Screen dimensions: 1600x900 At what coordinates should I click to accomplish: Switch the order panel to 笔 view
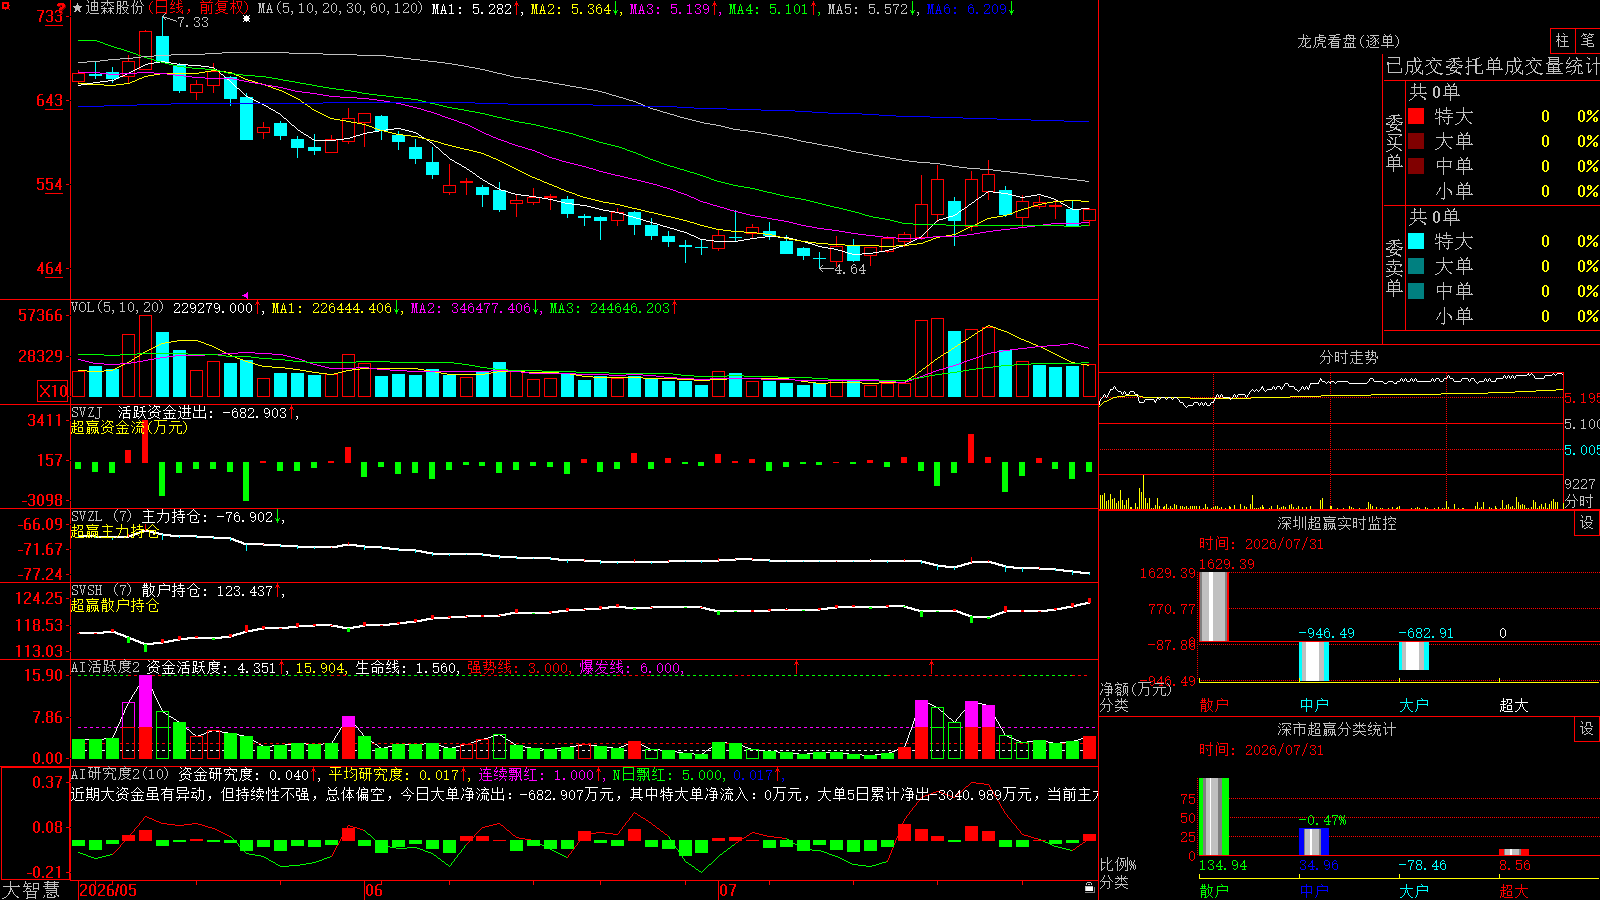tap(1587, 41)
